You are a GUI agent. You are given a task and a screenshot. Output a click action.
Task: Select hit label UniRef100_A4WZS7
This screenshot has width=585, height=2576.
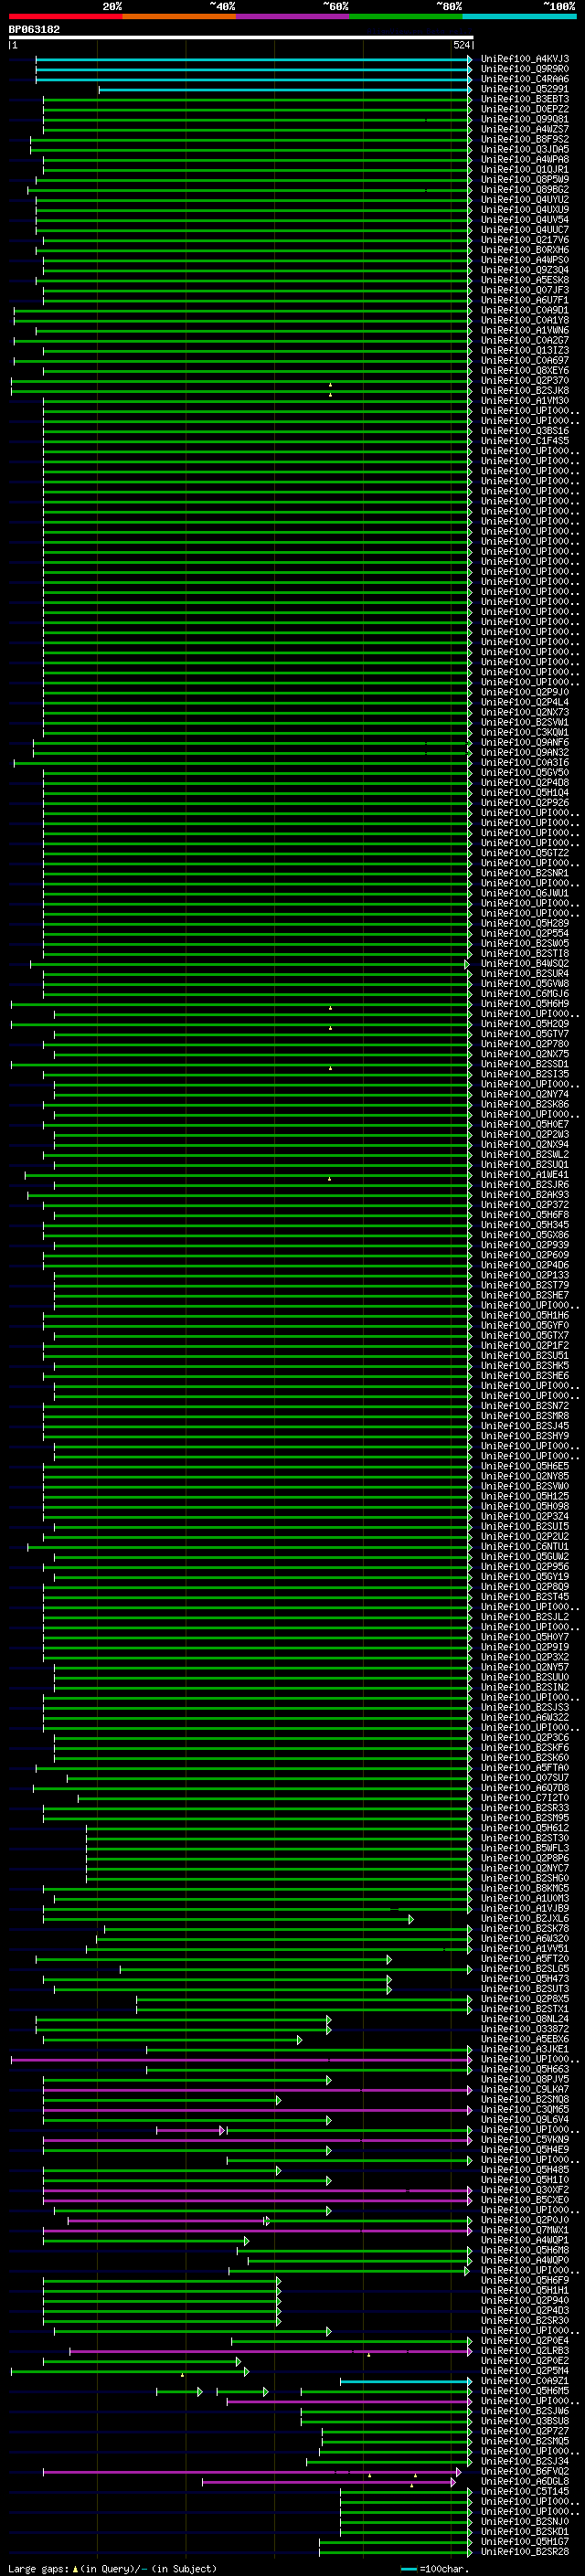click(x=525, y=129)
